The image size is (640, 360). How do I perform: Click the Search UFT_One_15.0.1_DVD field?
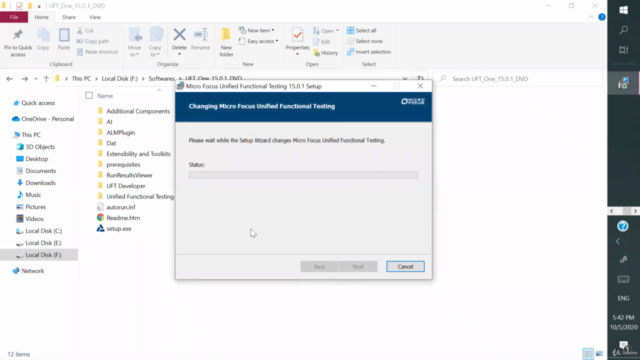point(518,79)
